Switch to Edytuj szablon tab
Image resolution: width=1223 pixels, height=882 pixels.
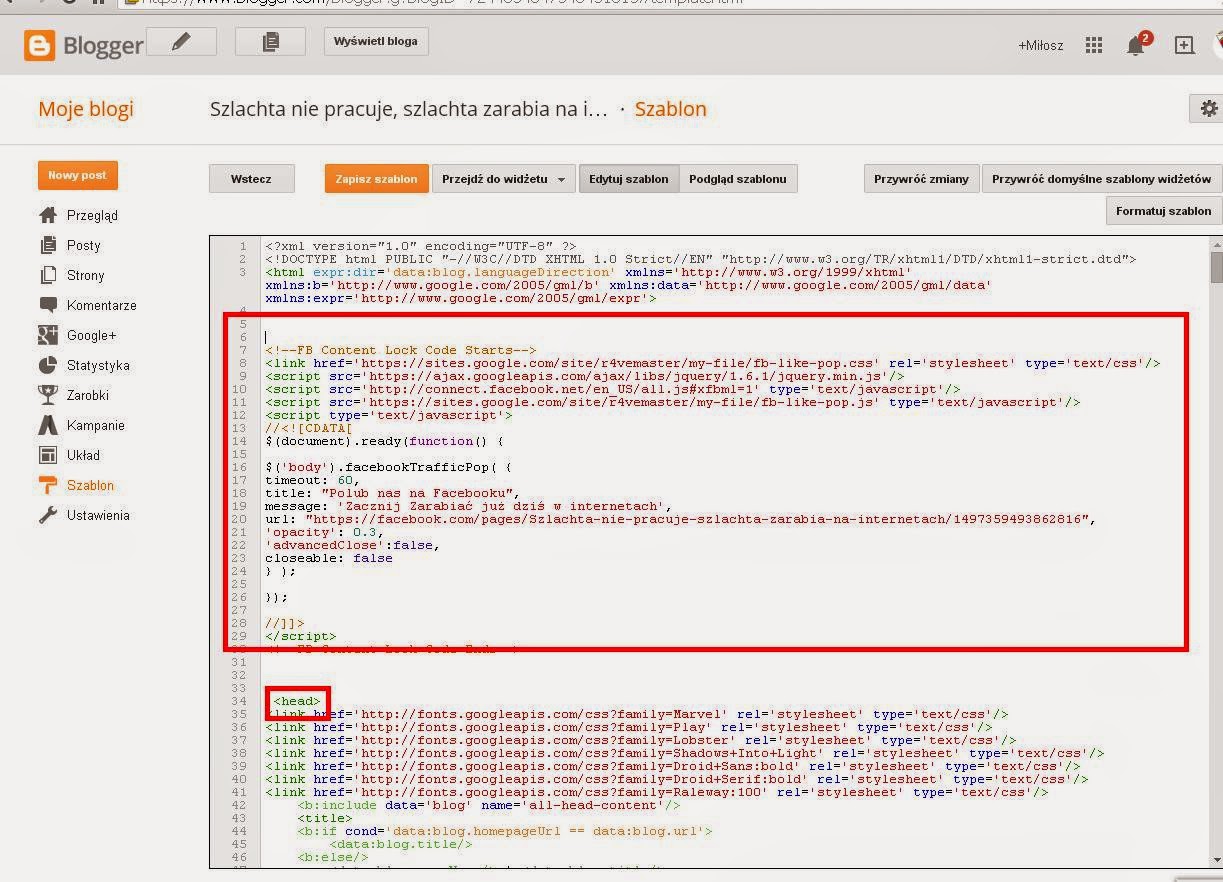pos(628,179)
